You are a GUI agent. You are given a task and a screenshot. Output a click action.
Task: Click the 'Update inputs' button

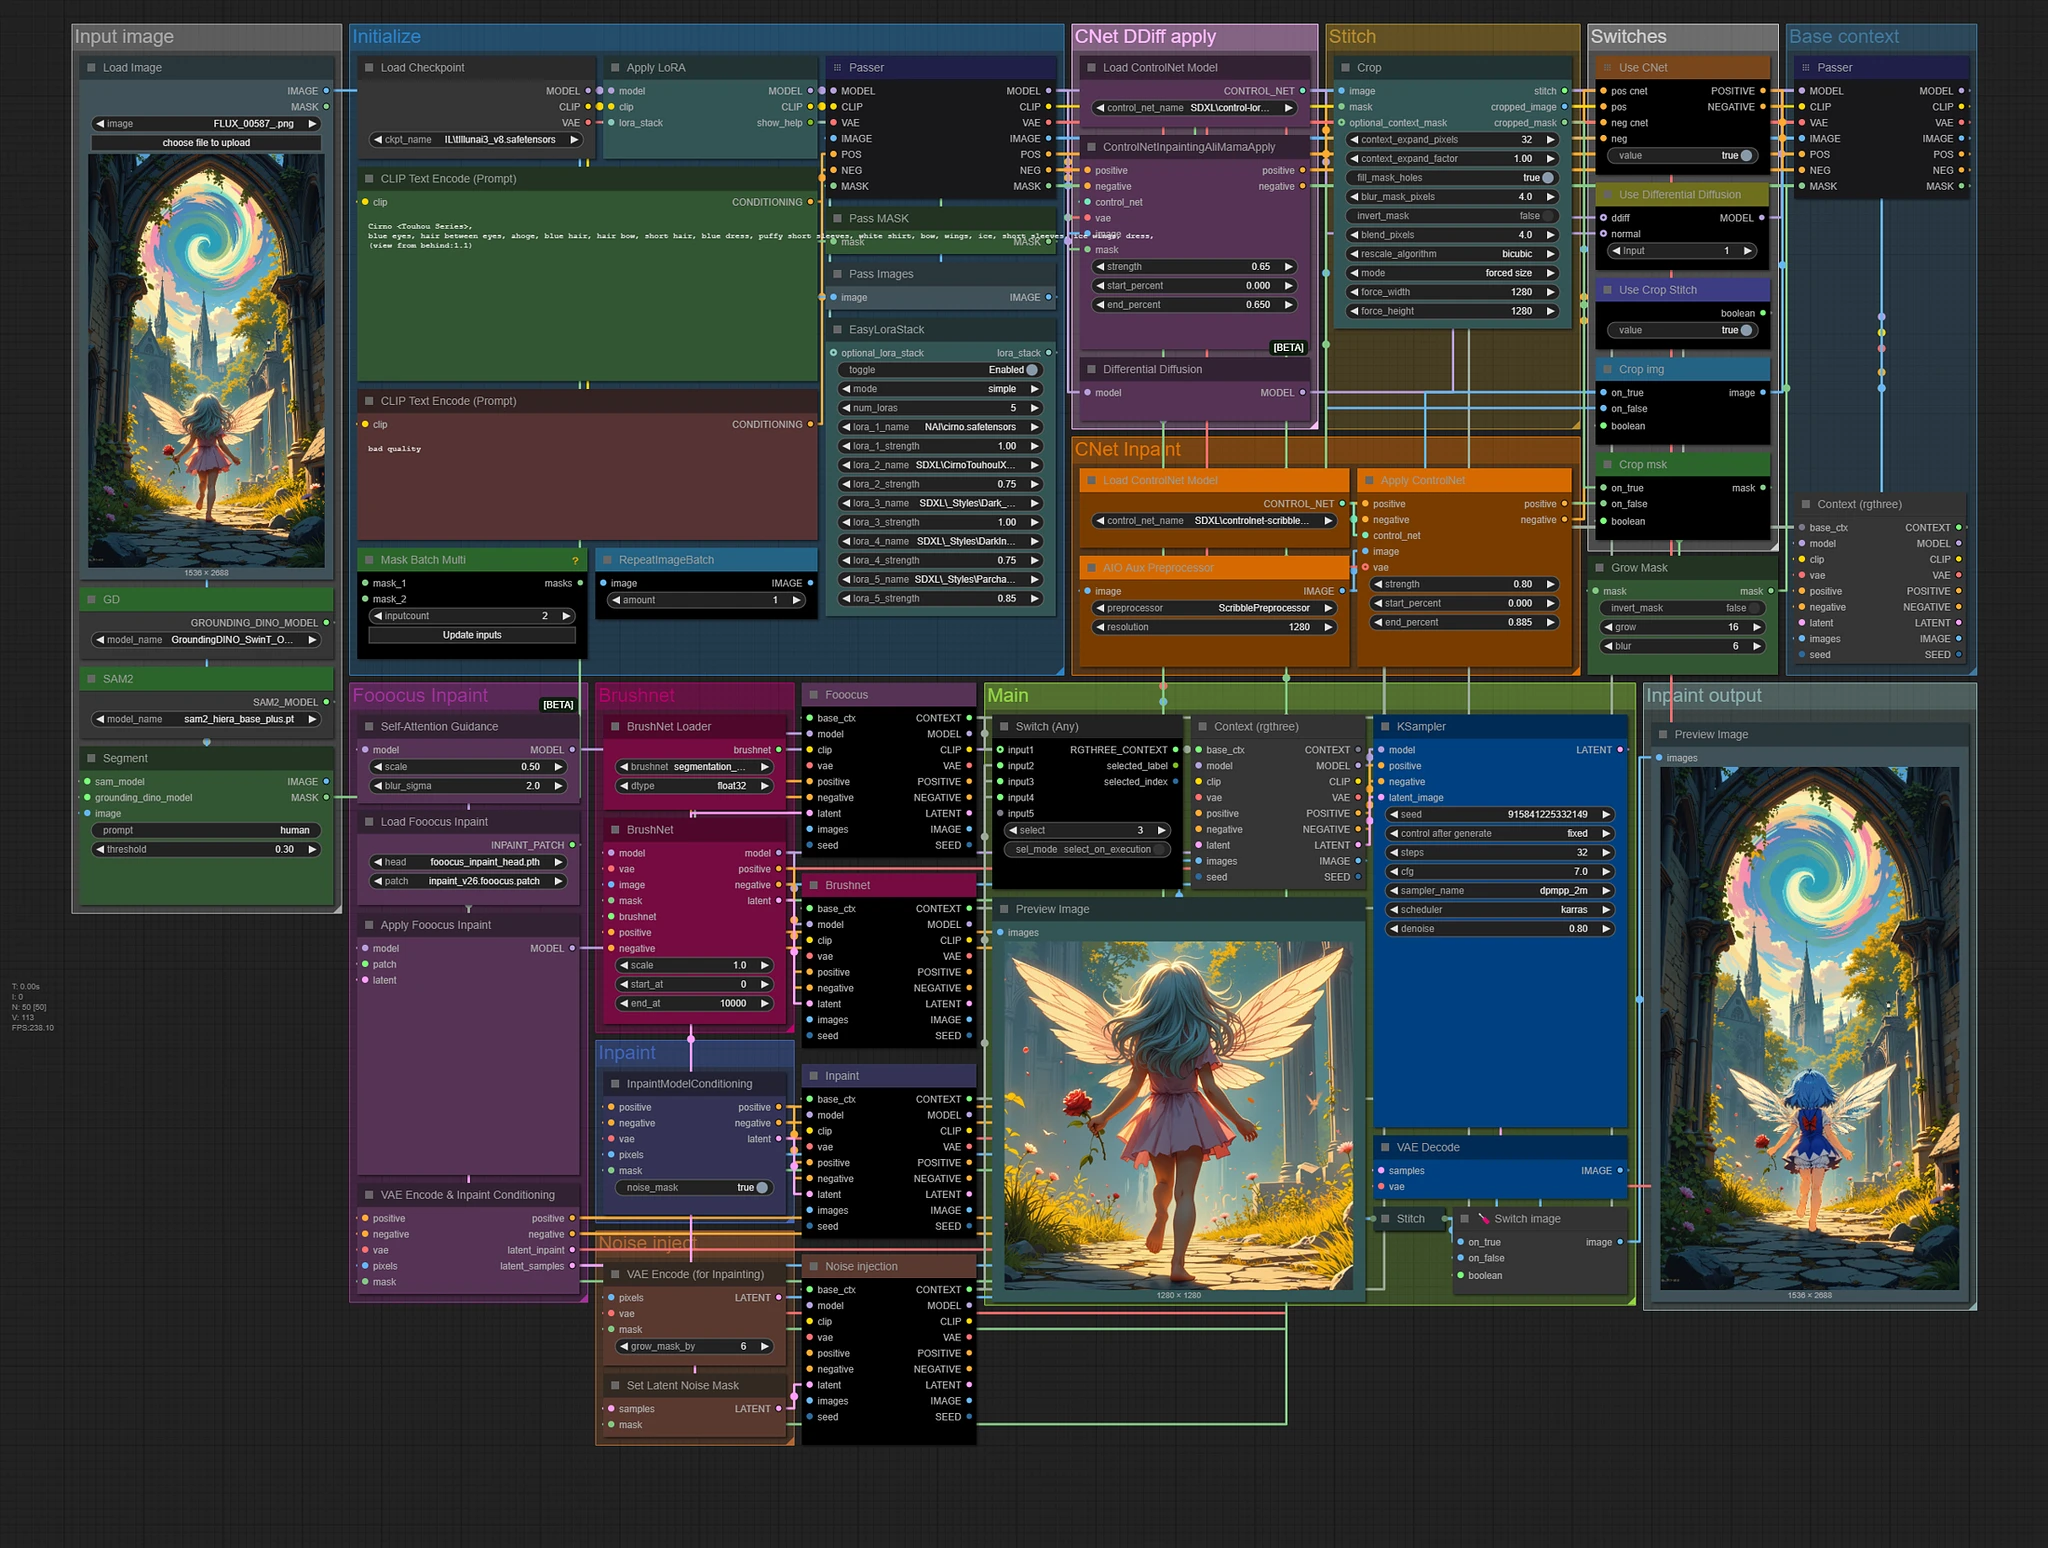coord(472,635)
